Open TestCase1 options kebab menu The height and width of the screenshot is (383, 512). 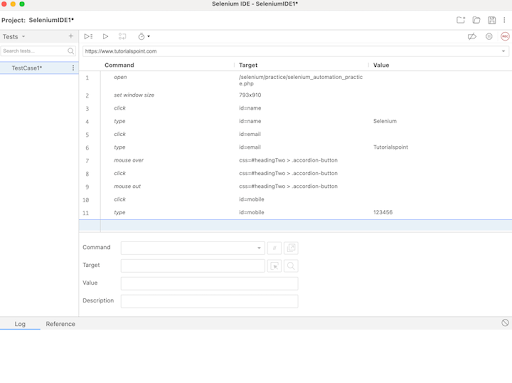[73, 68]
